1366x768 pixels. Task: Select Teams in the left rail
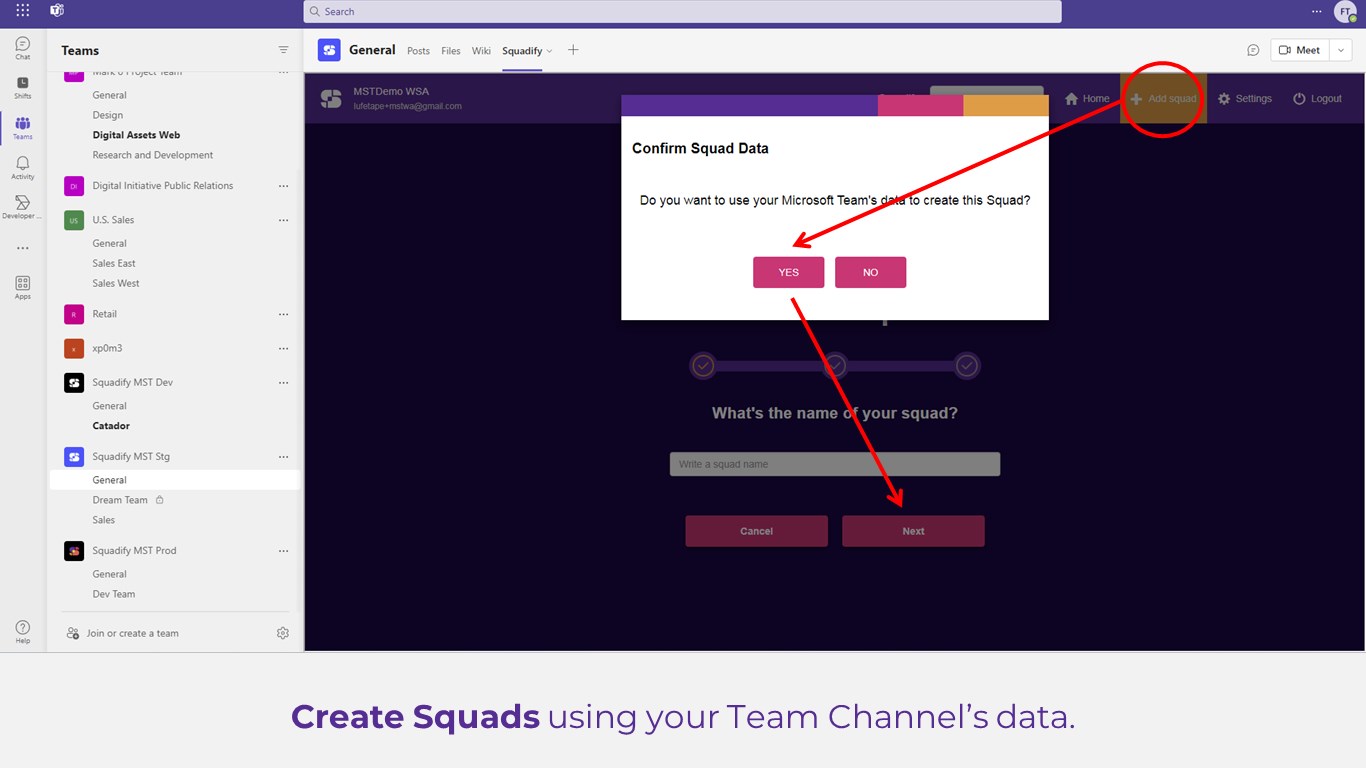[22, 128]
